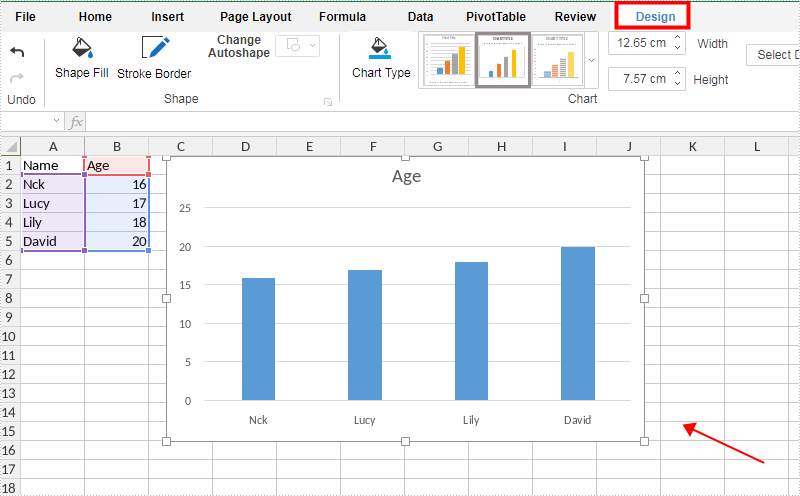Click the Stroke Border pen icon
The height and width of the screenshot is (496, 800).
tap(155, 47)
